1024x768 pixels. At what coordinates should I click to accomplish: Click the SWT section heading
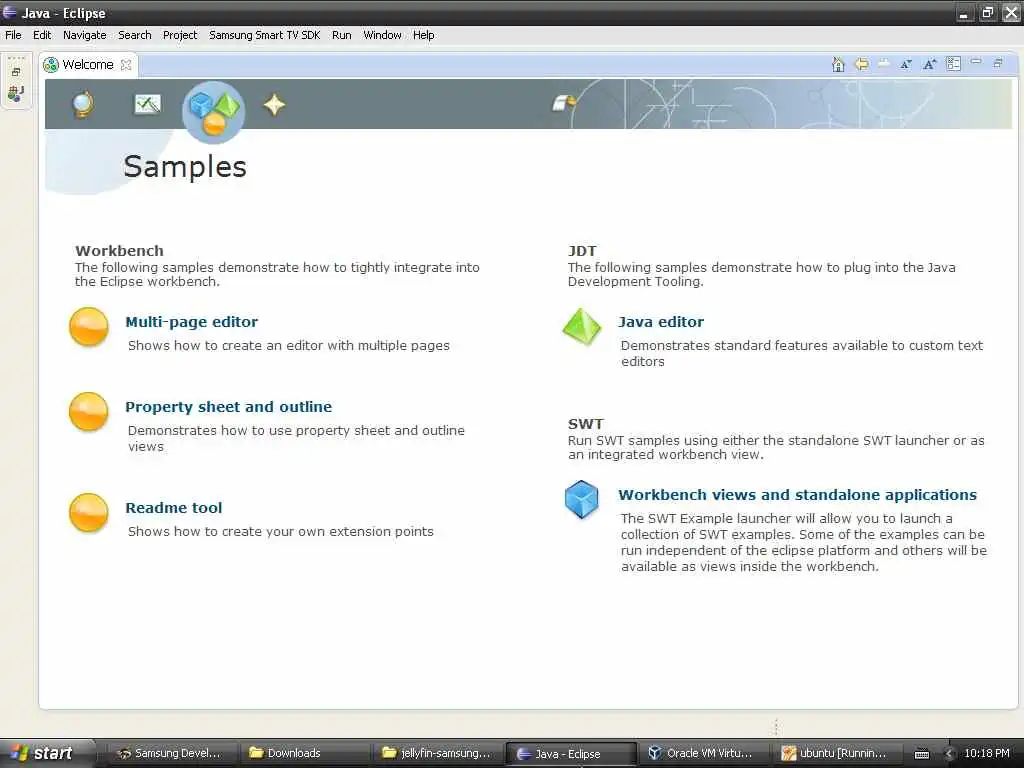[586, 424]
